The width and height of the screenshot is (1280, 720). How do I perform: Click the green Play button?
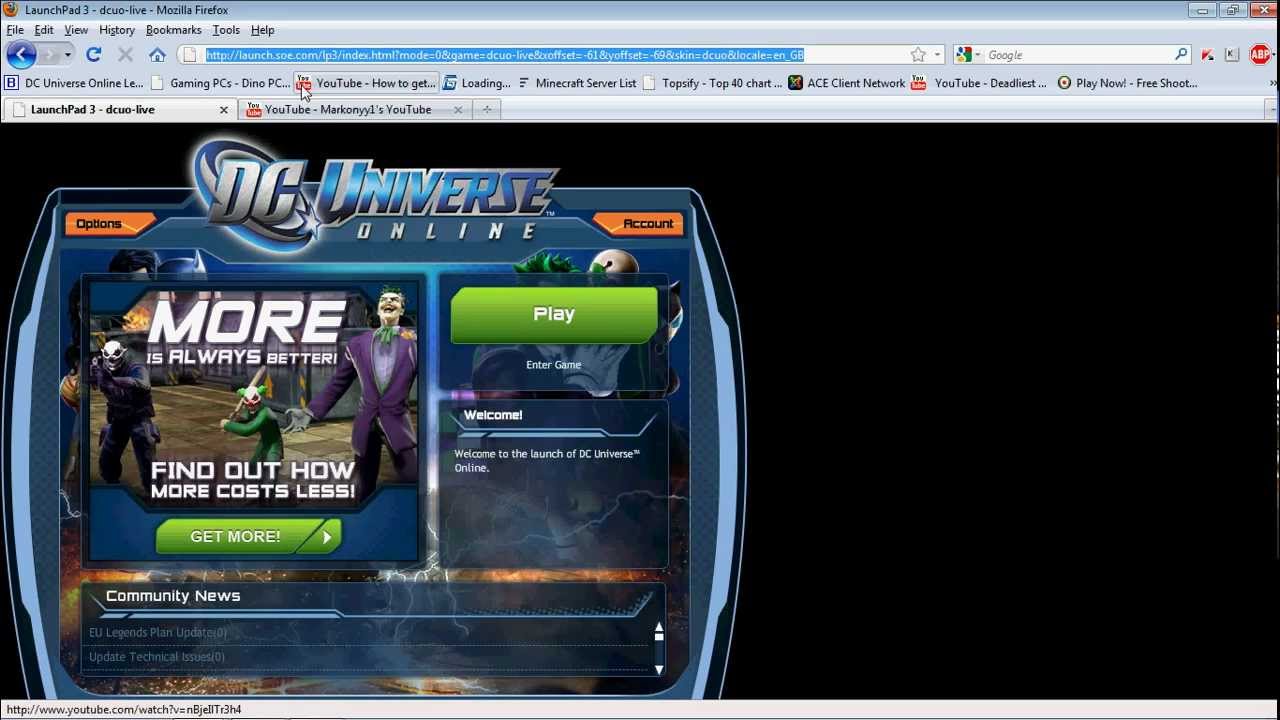[x=554, y=315]
